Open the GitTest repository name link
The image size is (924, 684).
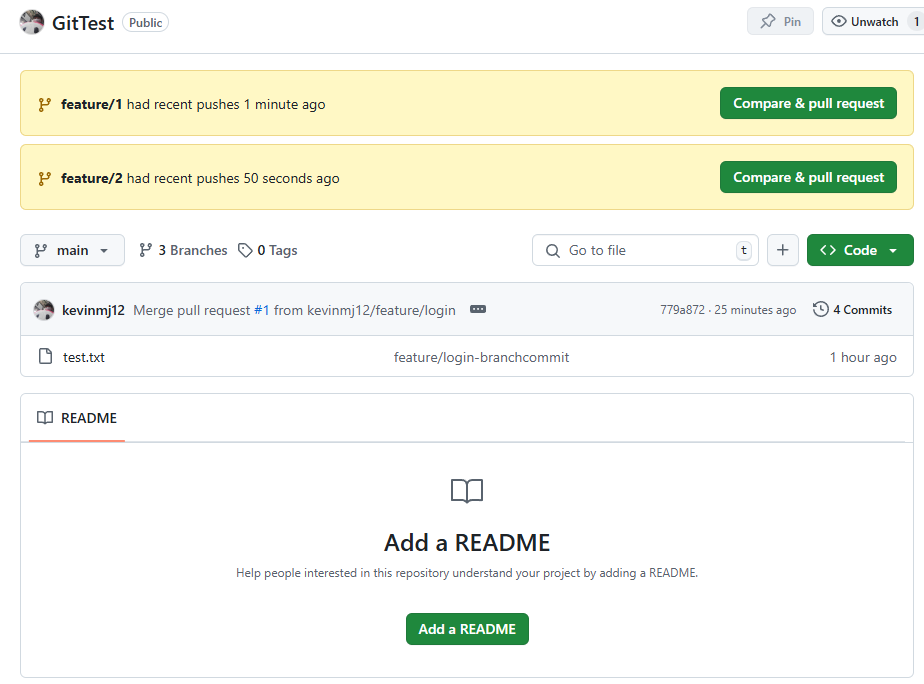[82, 23]
